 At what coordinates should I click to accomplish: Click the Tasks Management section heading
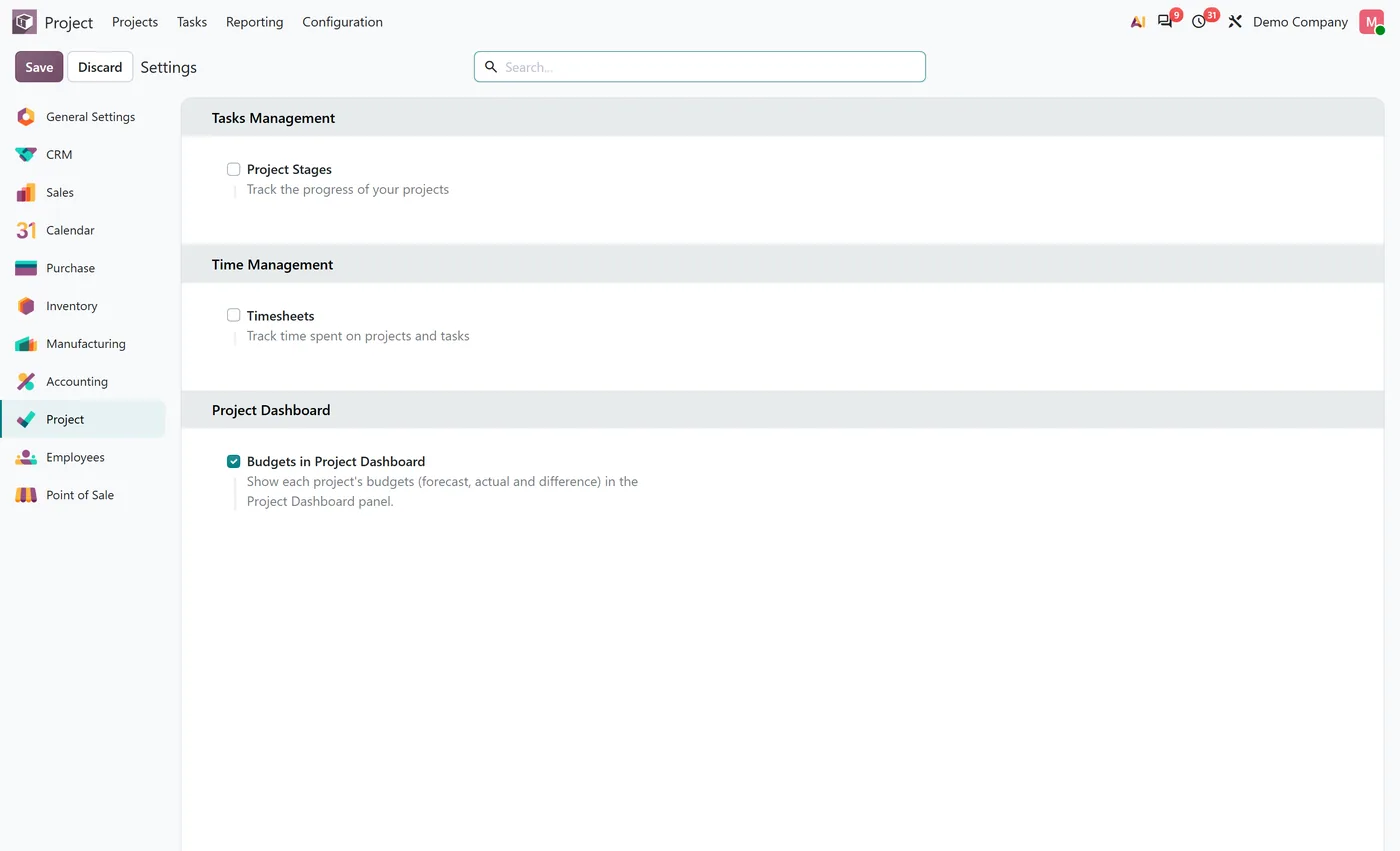click(273, 118)
